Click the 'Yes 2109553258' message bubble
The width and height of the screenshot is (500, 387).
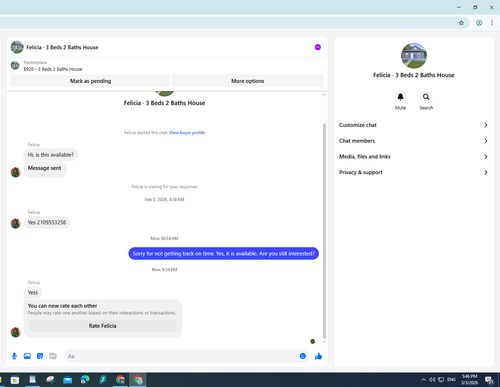[x=47, y=222]
